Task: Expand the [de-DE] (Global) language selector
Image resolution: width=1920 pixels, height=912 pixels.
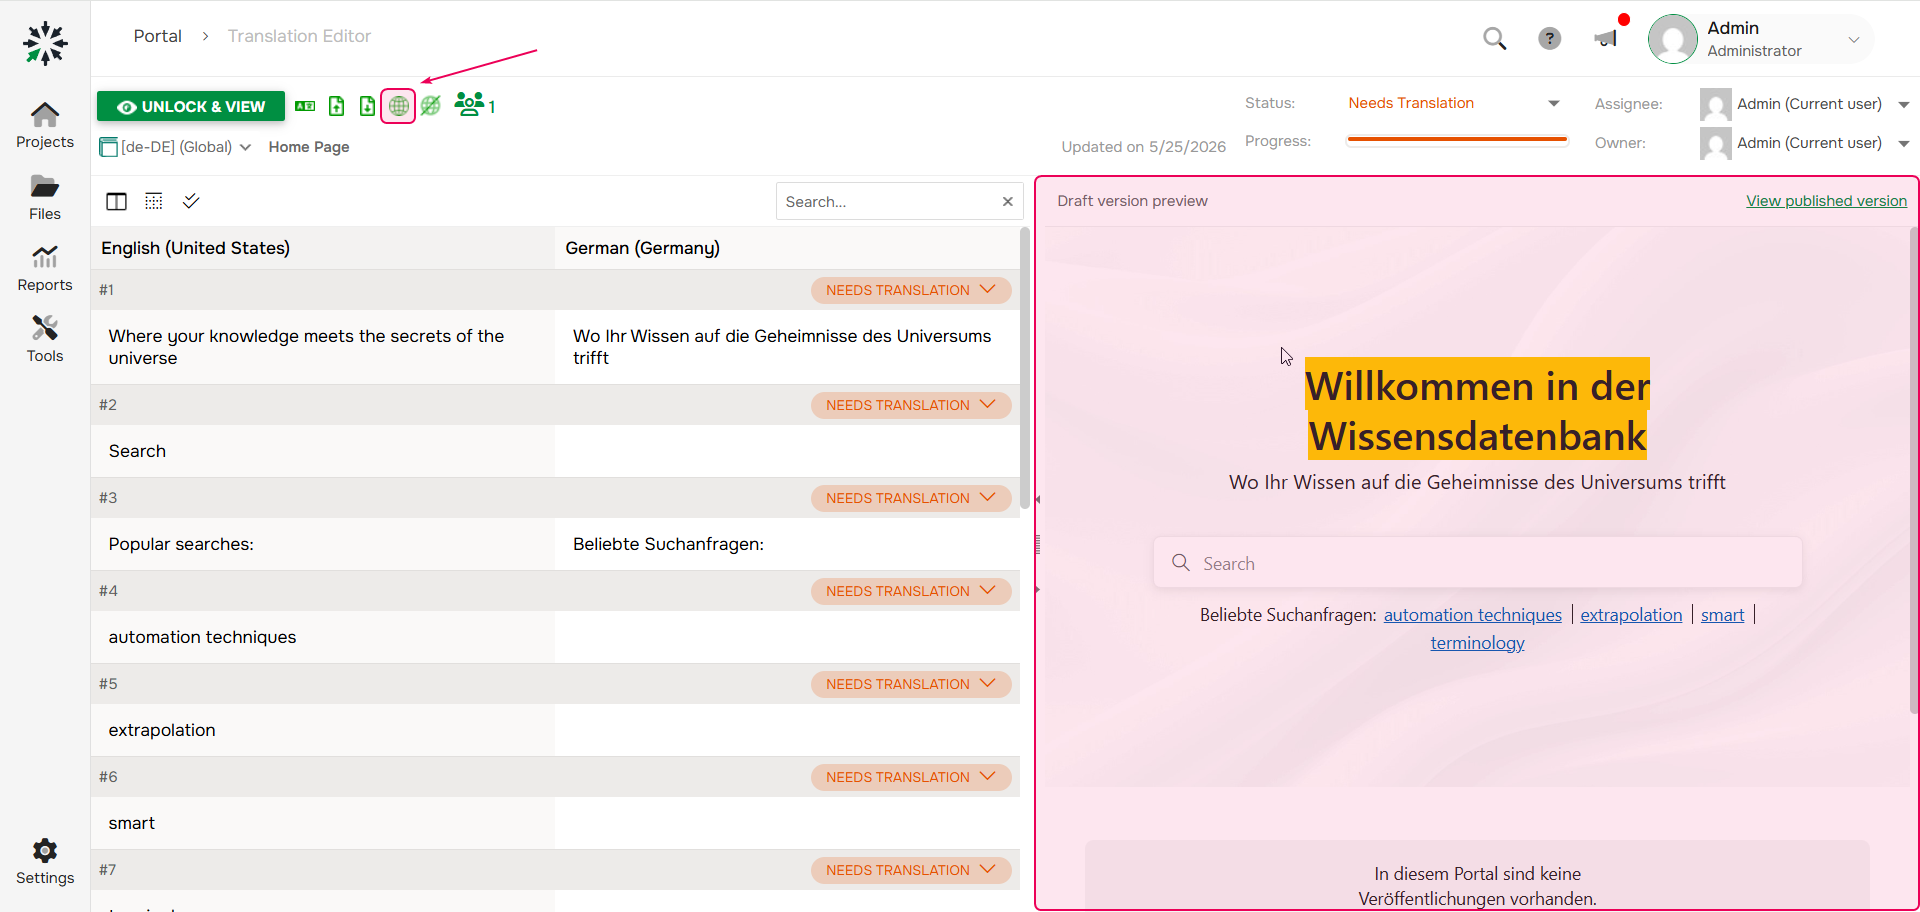Action: click(176, 147)
